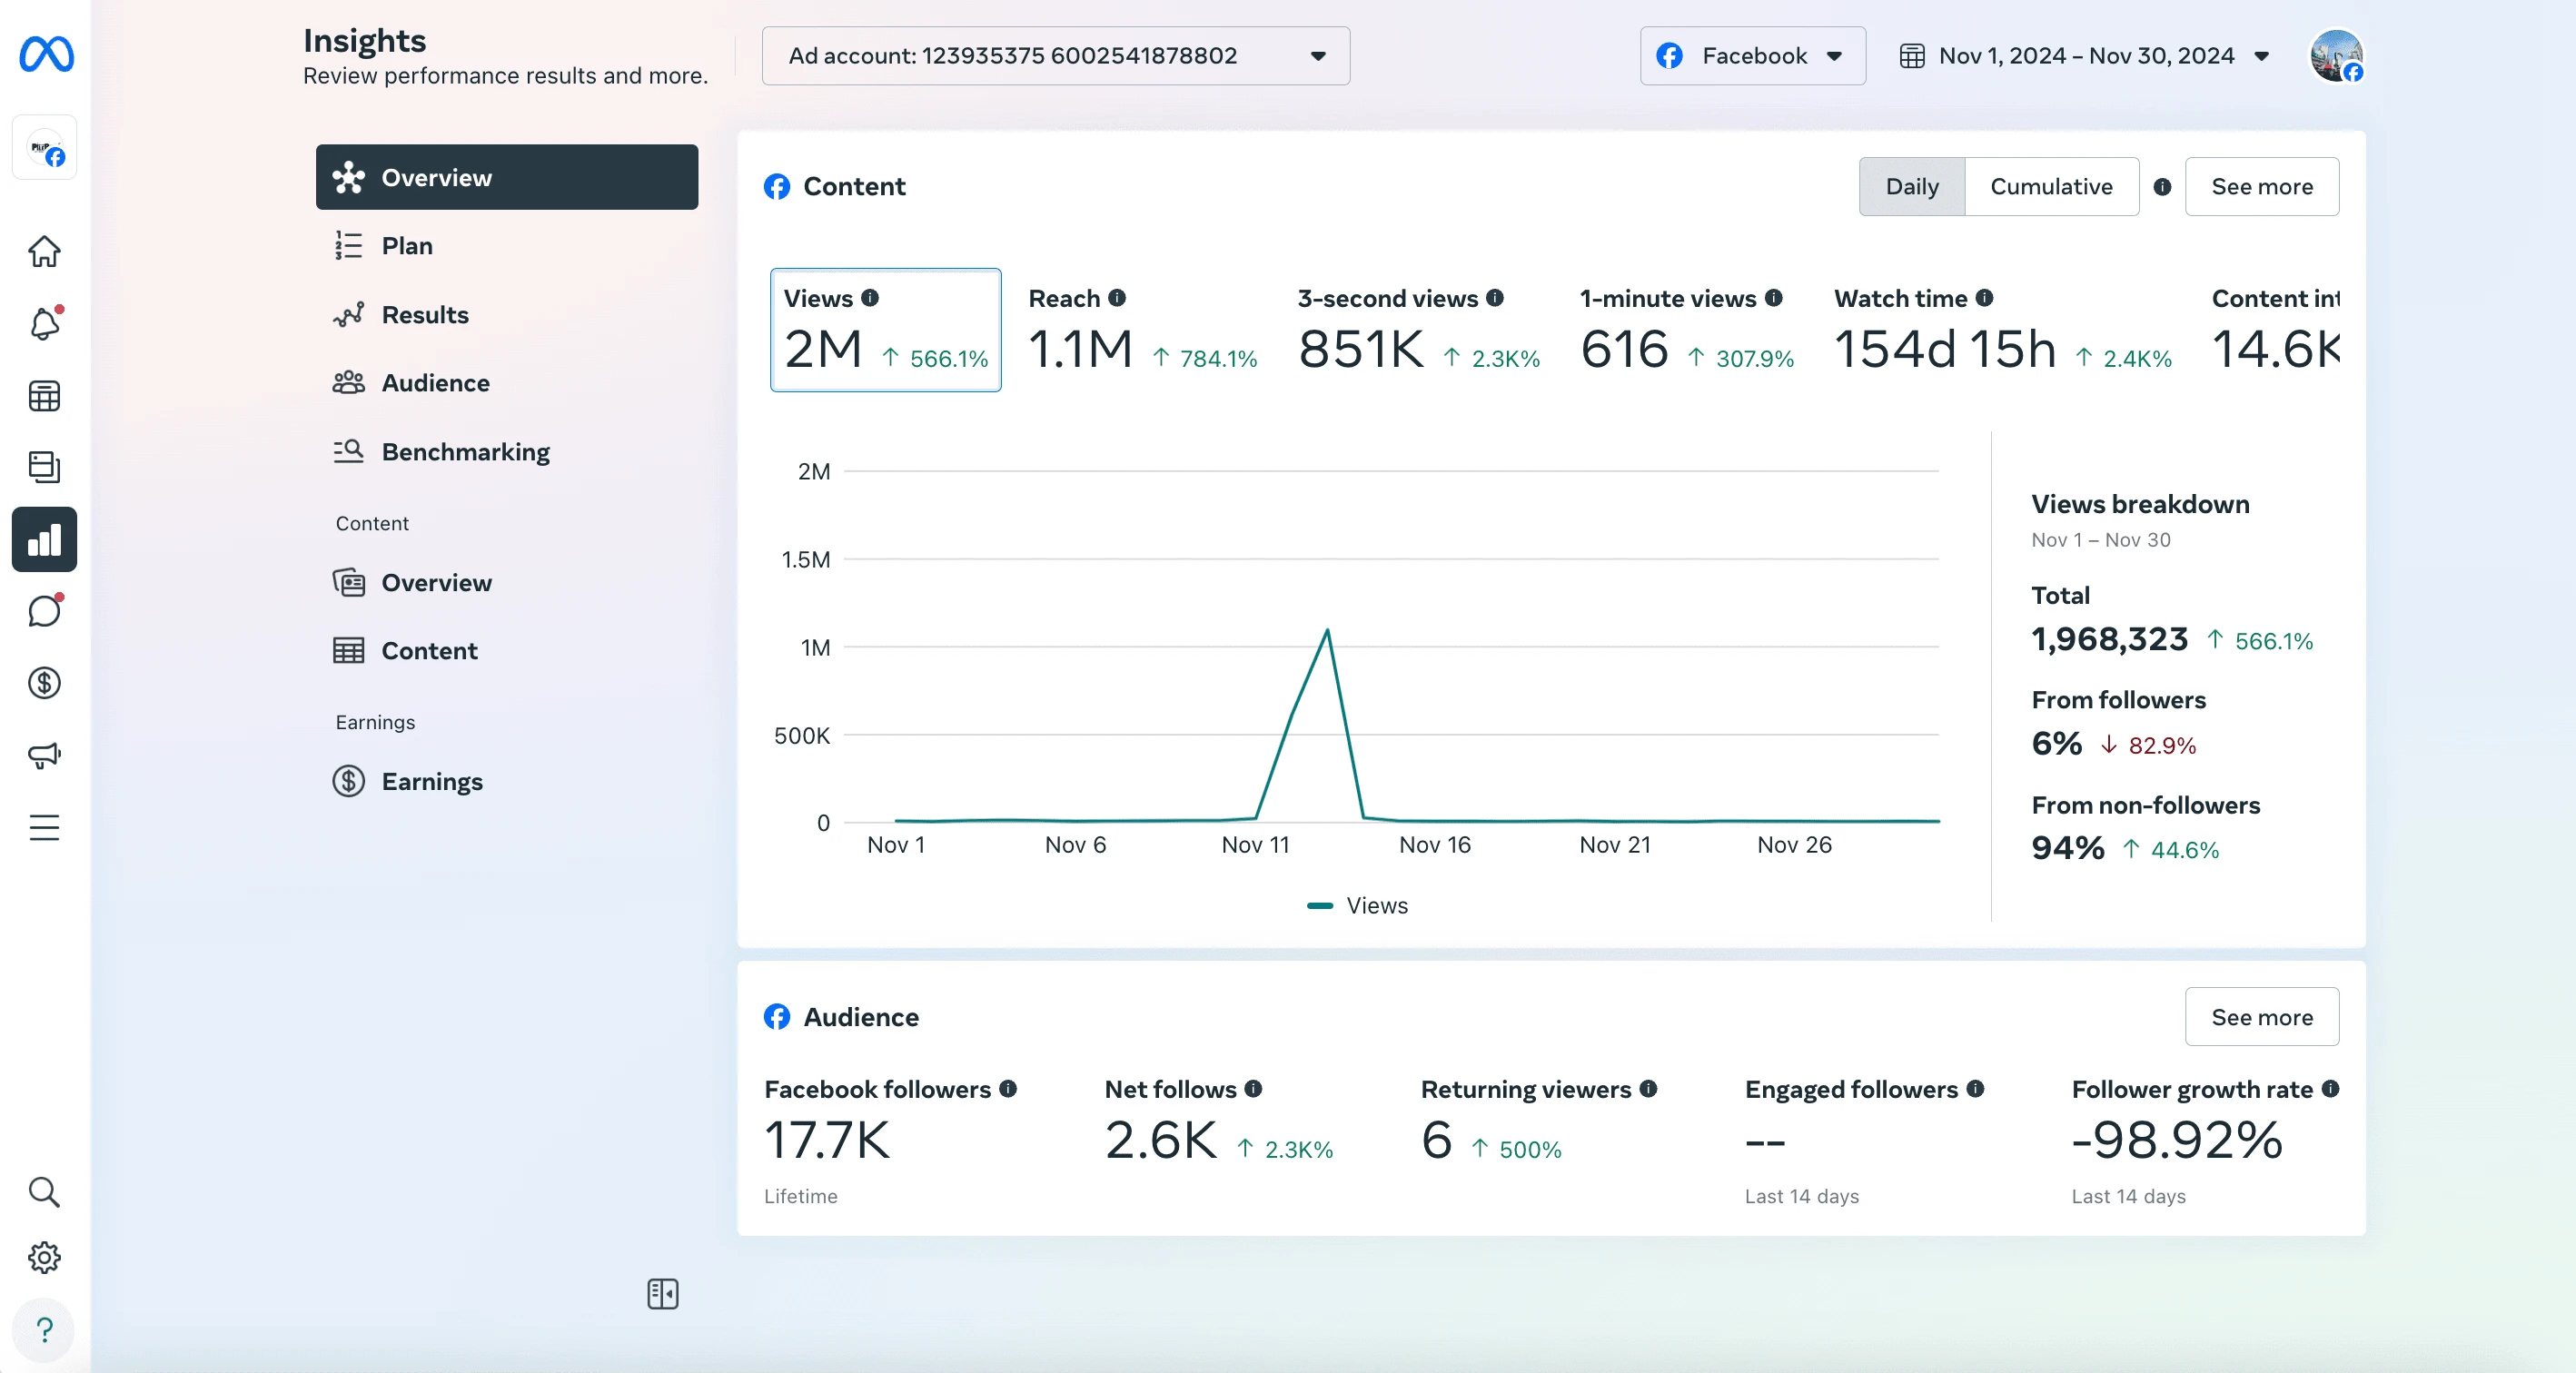
Task: Open the Inbox chat bubble icon
Action: pos(44,611)
